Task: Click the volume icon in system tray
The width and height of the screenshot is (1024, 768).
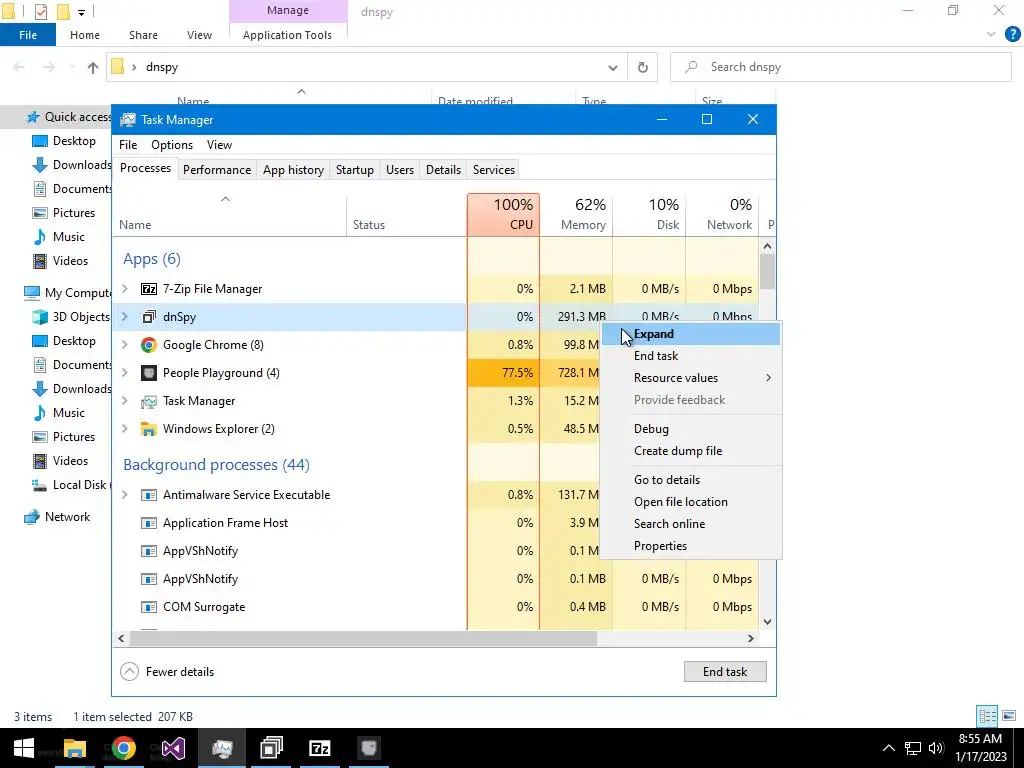Action: (936, 748)
